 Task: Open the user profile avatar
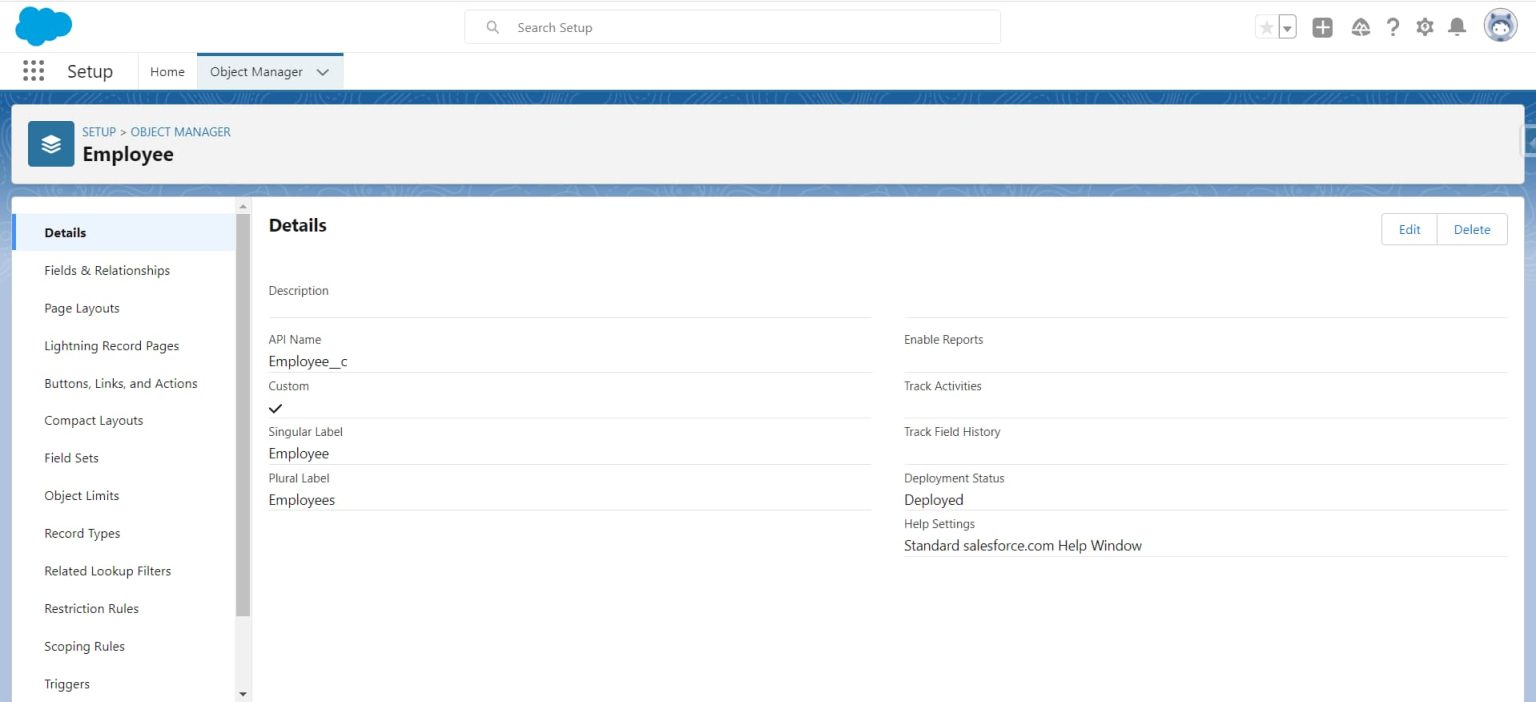[x=1500, y=26]
